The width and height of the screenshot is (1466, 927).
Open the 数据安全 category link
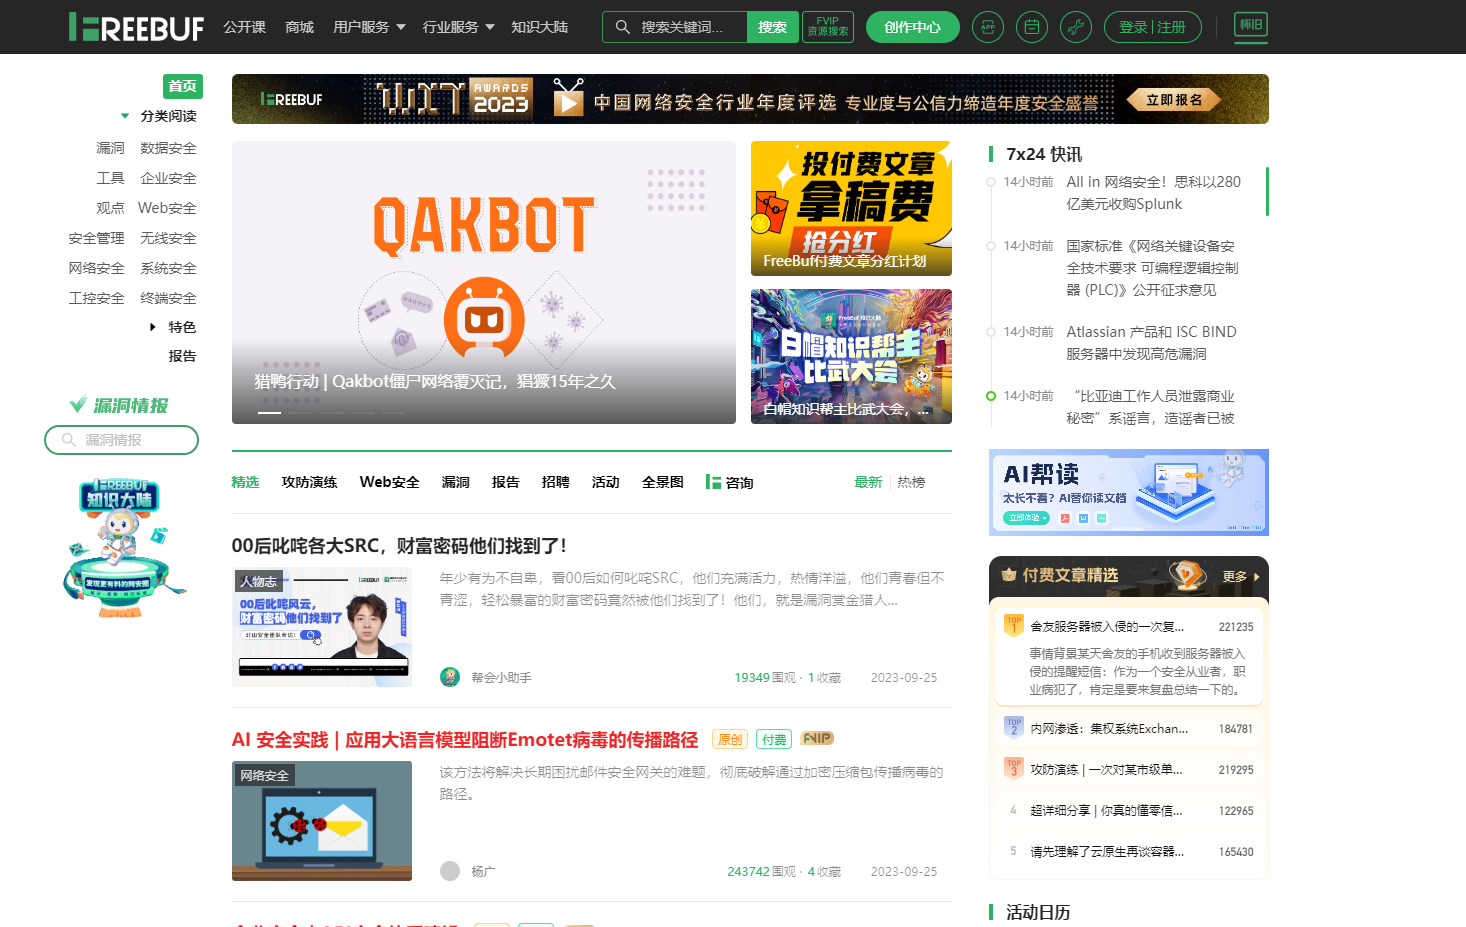tap(168, 148)
